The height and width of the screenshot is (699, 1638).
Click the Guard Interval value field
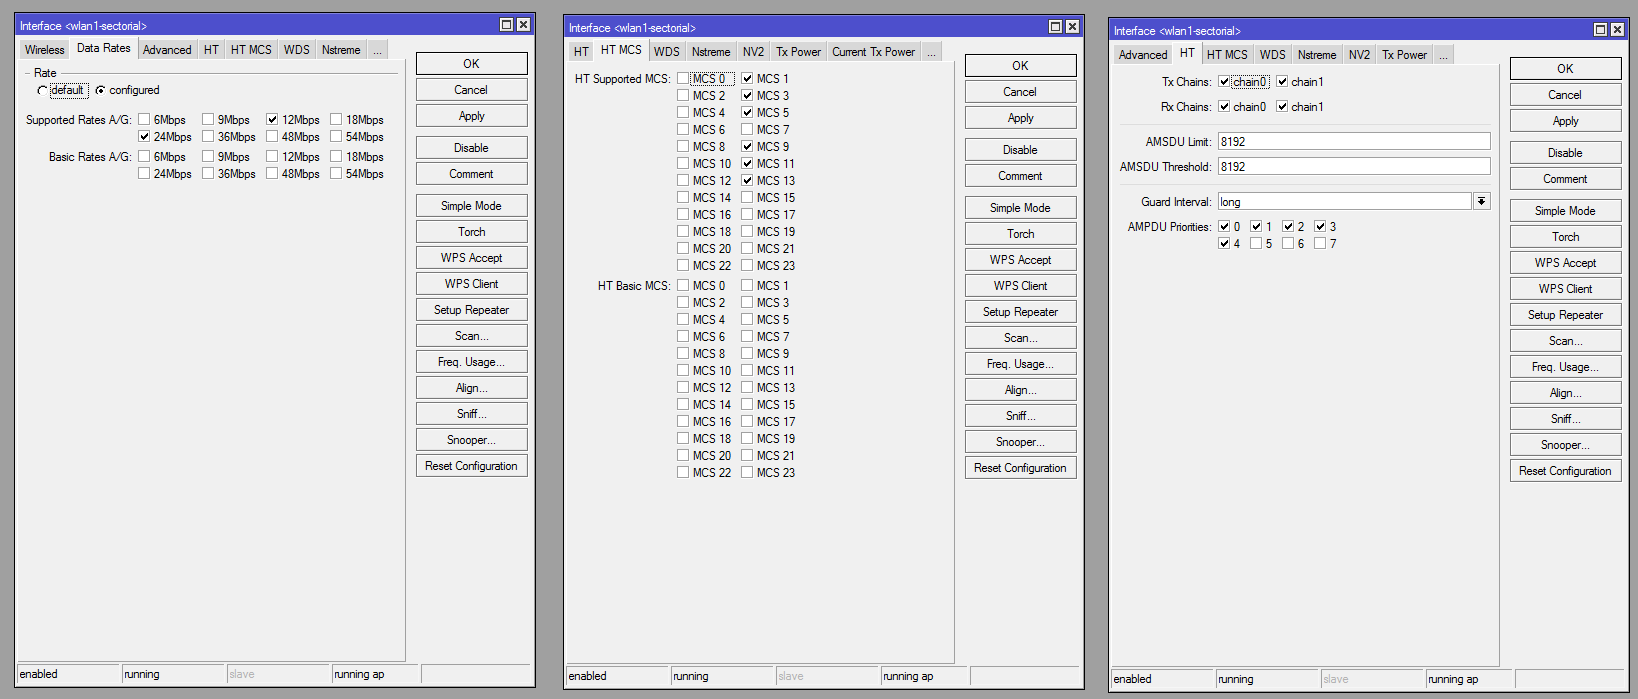coord(1344,201)
